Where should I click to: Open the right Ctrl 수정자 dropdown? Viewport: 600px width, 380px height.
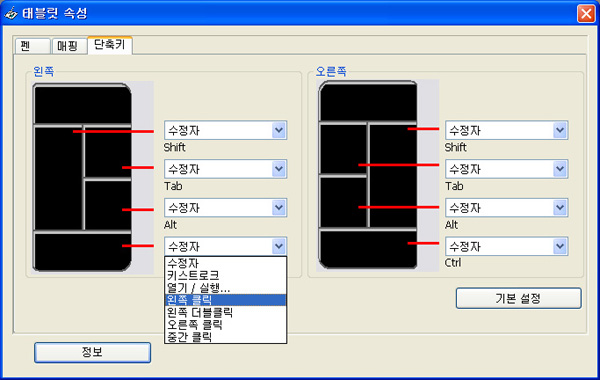click(506, 246)
